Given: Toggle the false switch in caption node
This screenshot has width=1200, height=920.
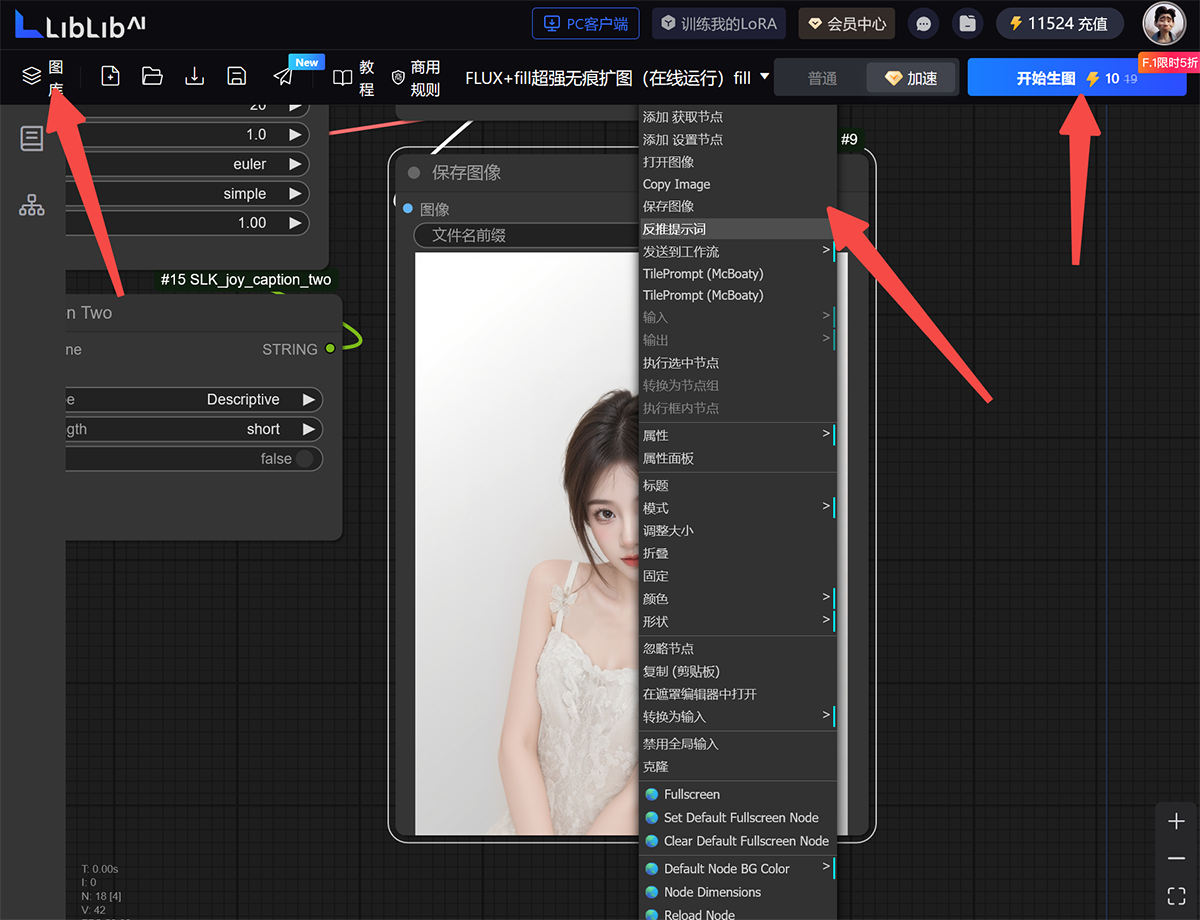Looking at the screenshot, I should (x=304, y=459).
